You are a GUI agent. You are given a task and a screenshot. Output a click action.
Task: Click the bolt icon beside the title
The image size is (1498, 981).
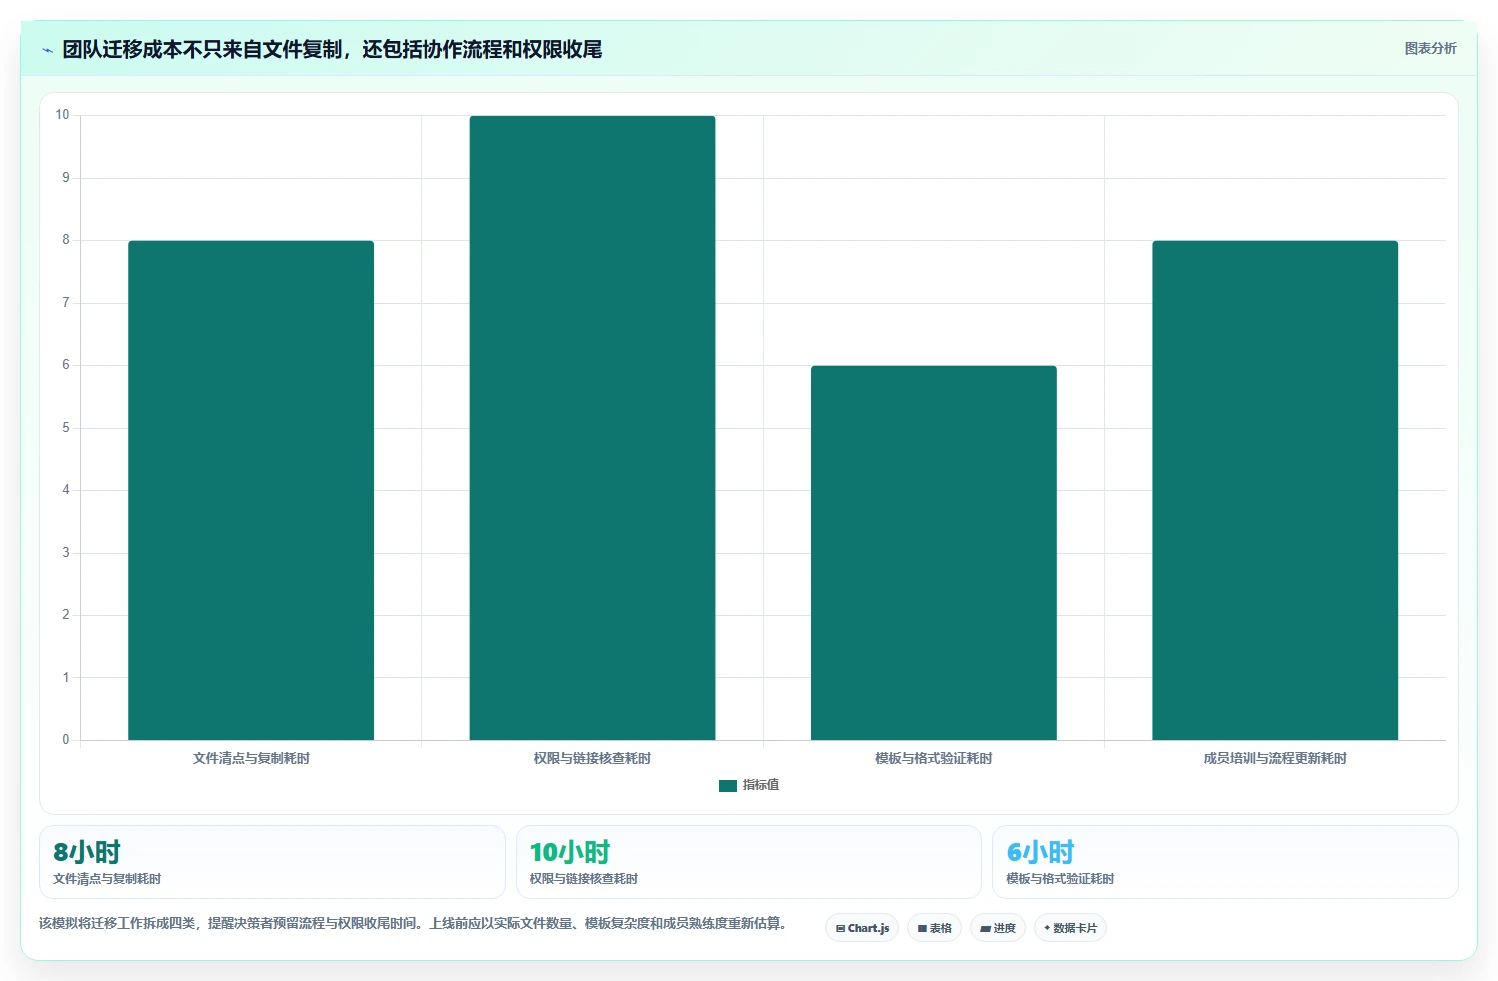pyautogui.click(x=47, y=50)
